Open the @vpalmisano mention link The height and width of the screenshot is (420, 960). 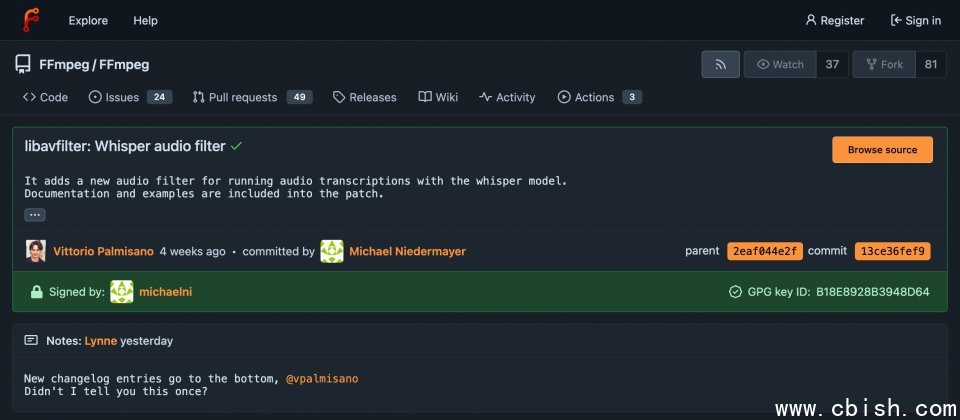tap(322, 379)
